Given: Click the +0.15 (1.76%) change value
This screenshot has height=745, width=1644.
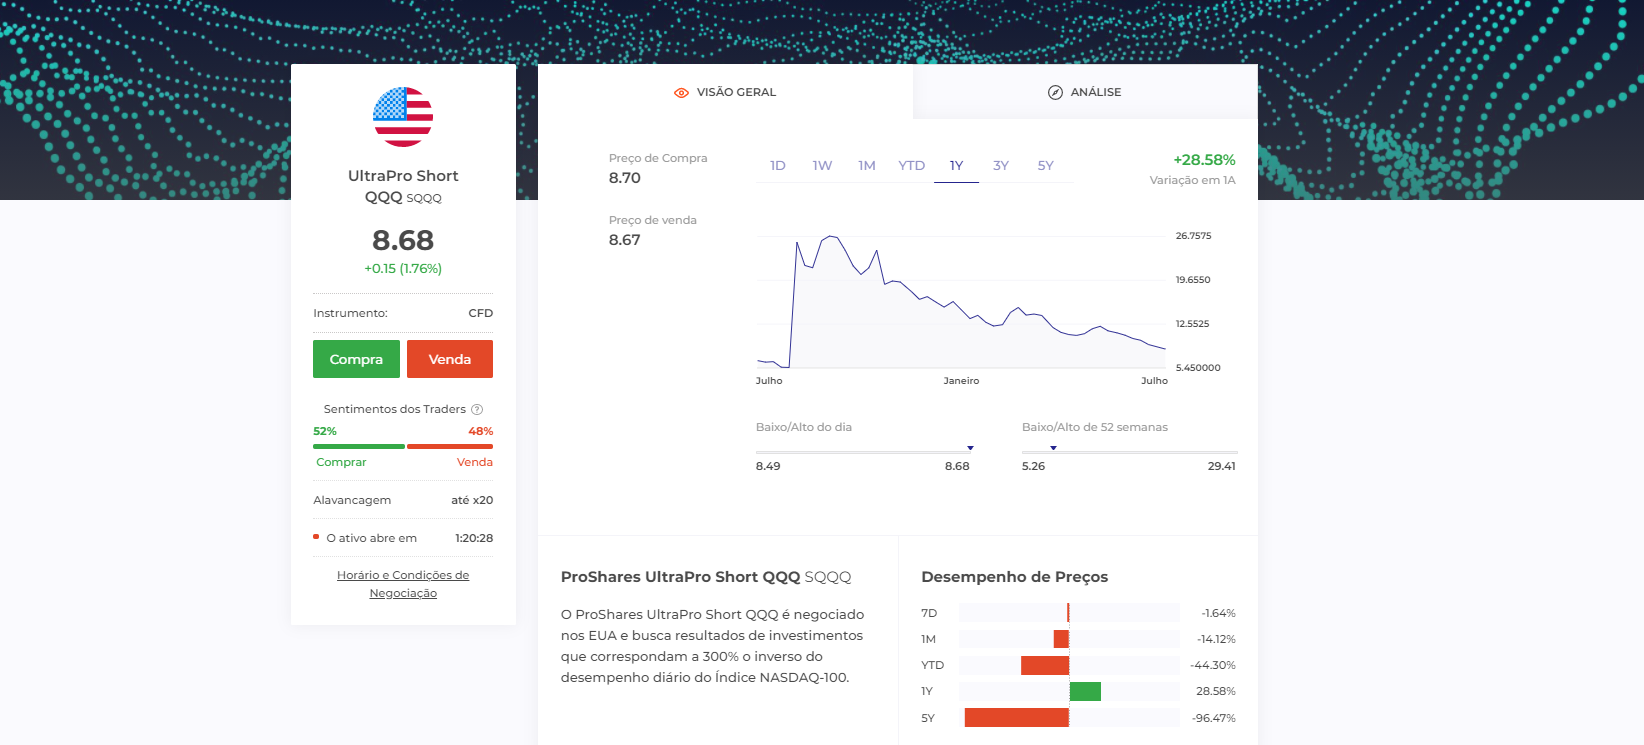Looking at the screenshot, I should click(403, 268).
